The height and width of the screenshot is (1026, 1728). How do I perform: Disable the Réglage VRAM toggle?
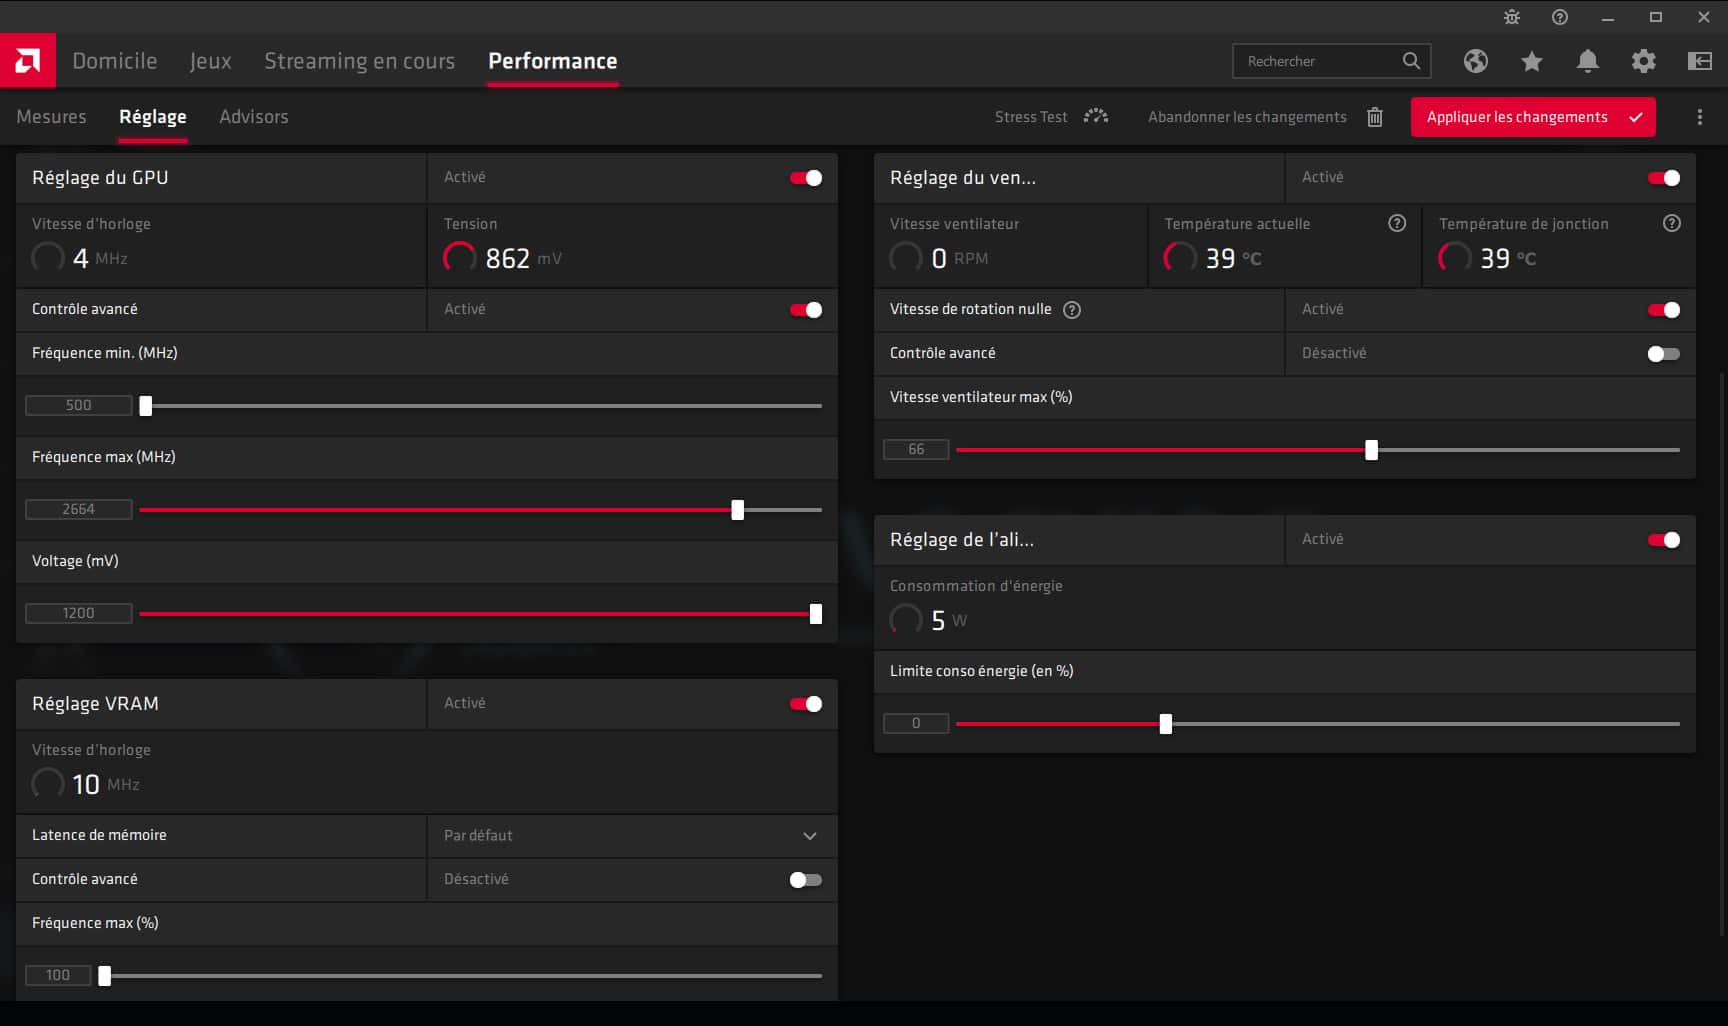806,704
